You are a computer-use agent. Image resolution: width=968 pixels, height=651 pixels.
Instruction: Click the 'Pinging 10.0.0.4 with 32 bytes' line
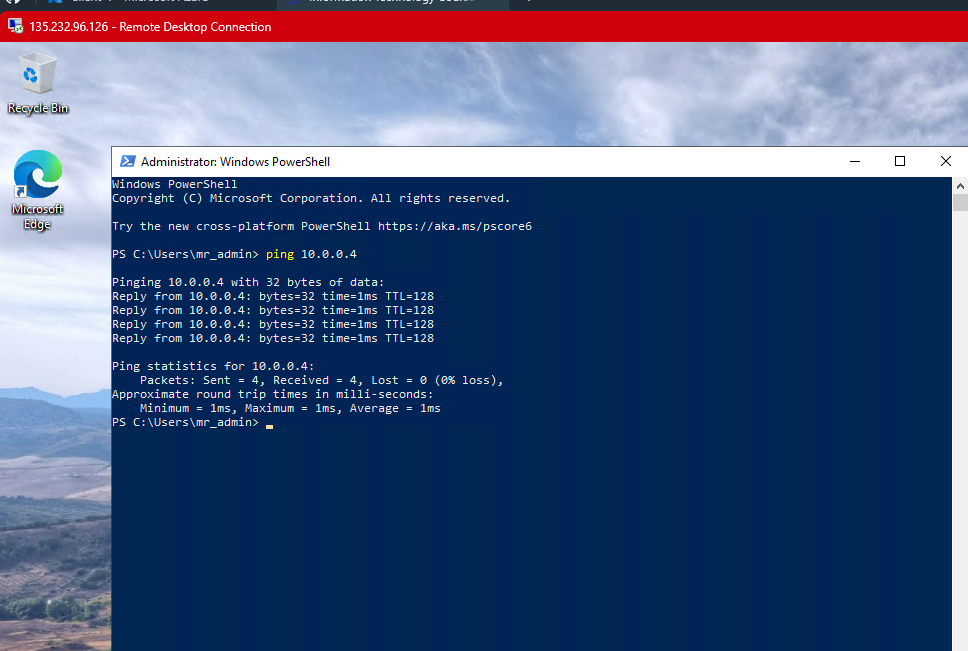[248, 282]
